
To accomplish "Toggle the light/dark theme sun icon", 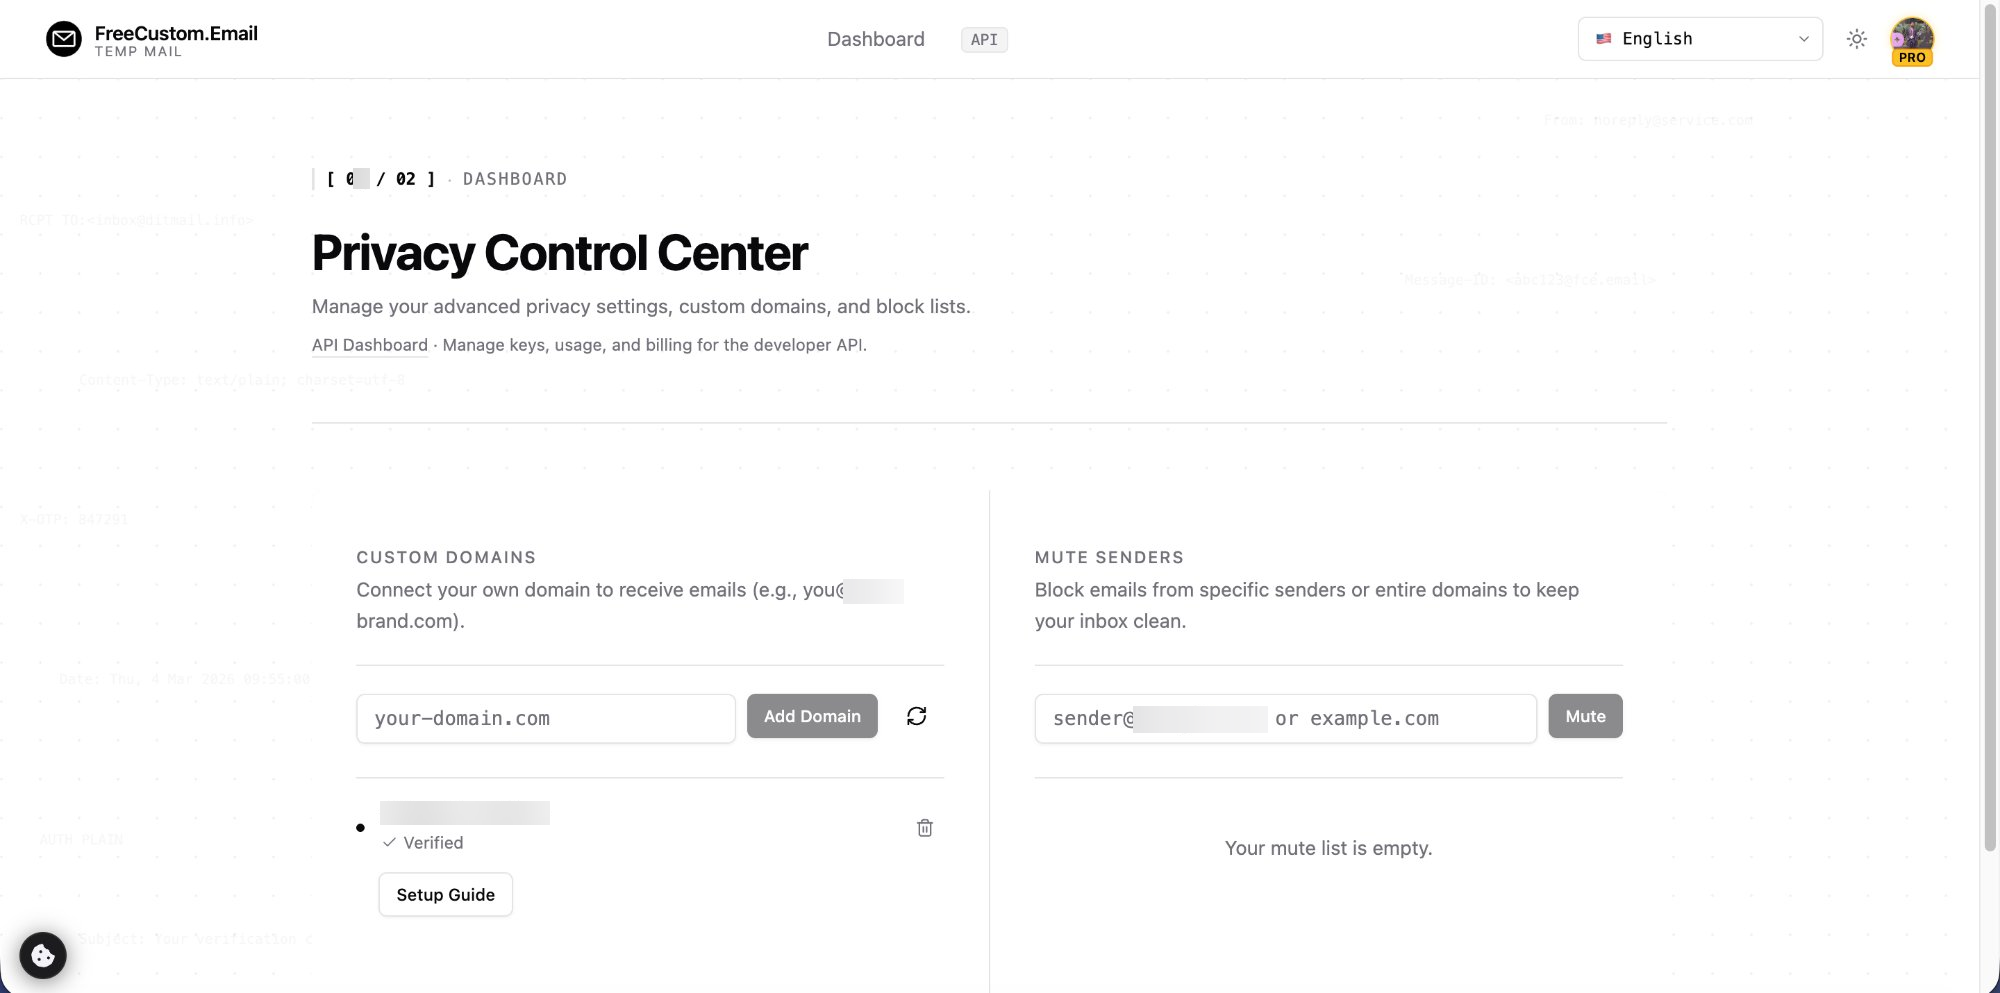I will point(1857,39).
